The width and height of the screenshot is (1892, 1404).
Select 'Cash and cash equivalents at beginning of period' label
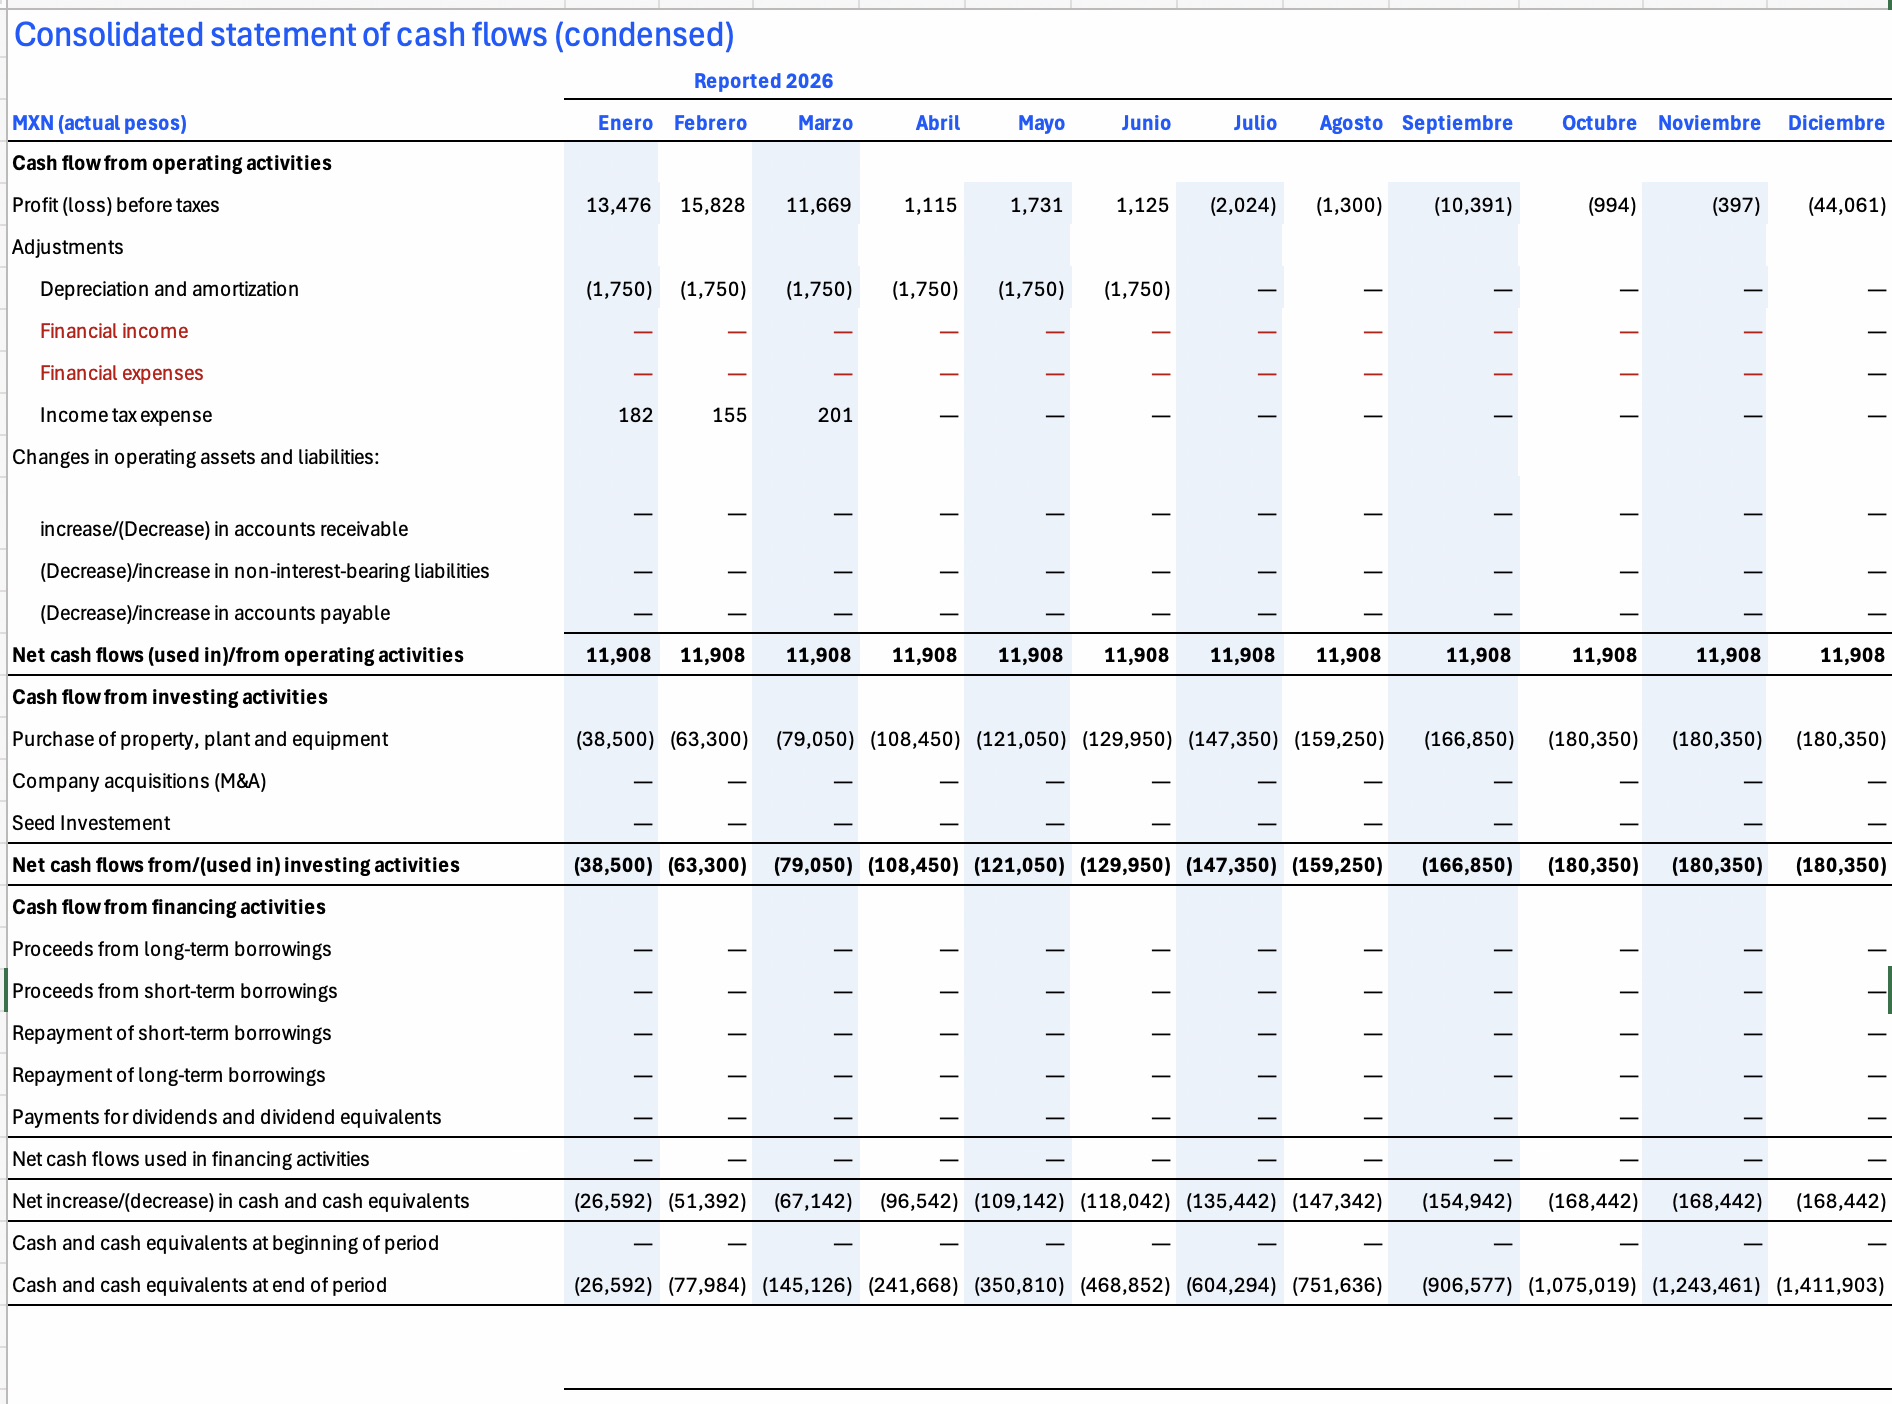226,1243
